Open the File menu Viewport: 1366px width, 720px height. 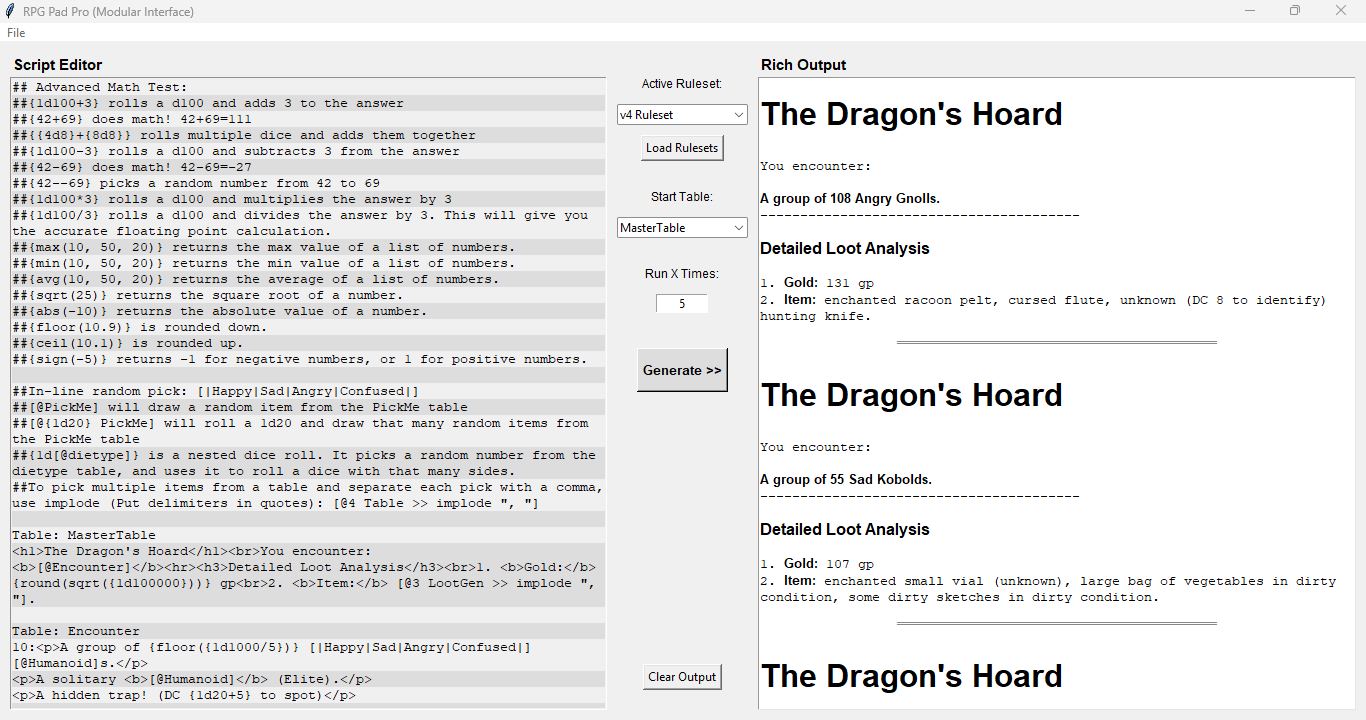(x=16, y=33)
